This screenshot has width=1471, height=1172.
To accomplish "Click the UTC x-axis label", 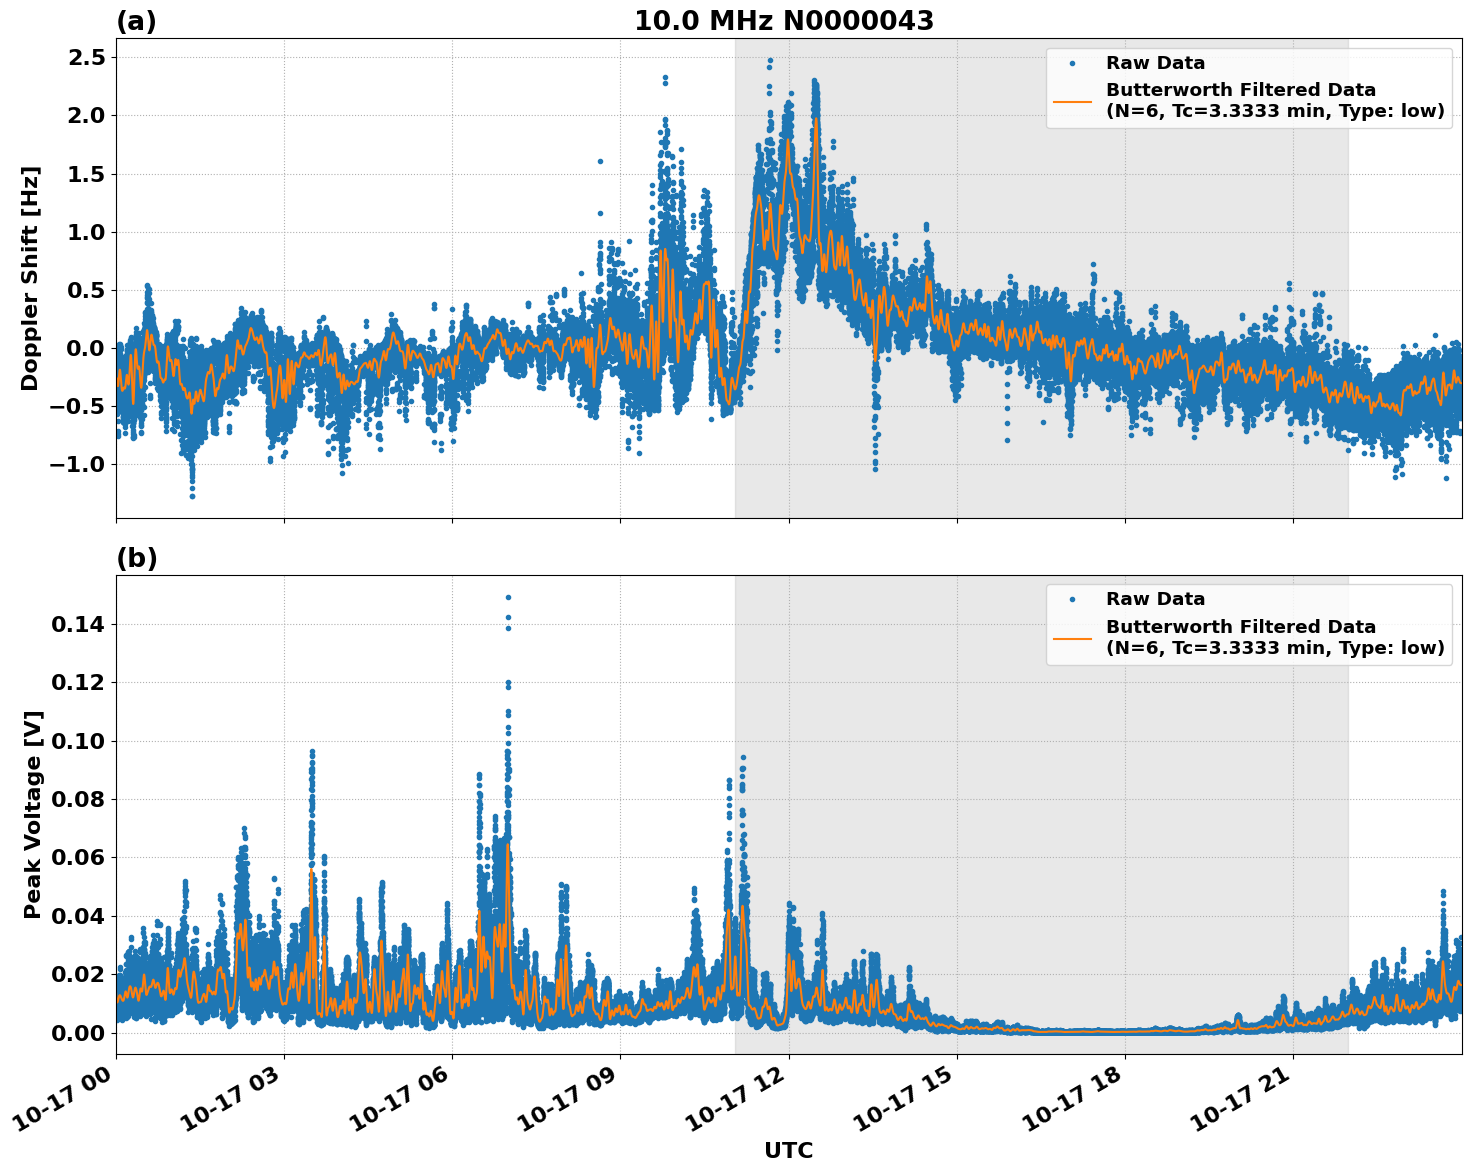I will tap(788, 1150).
